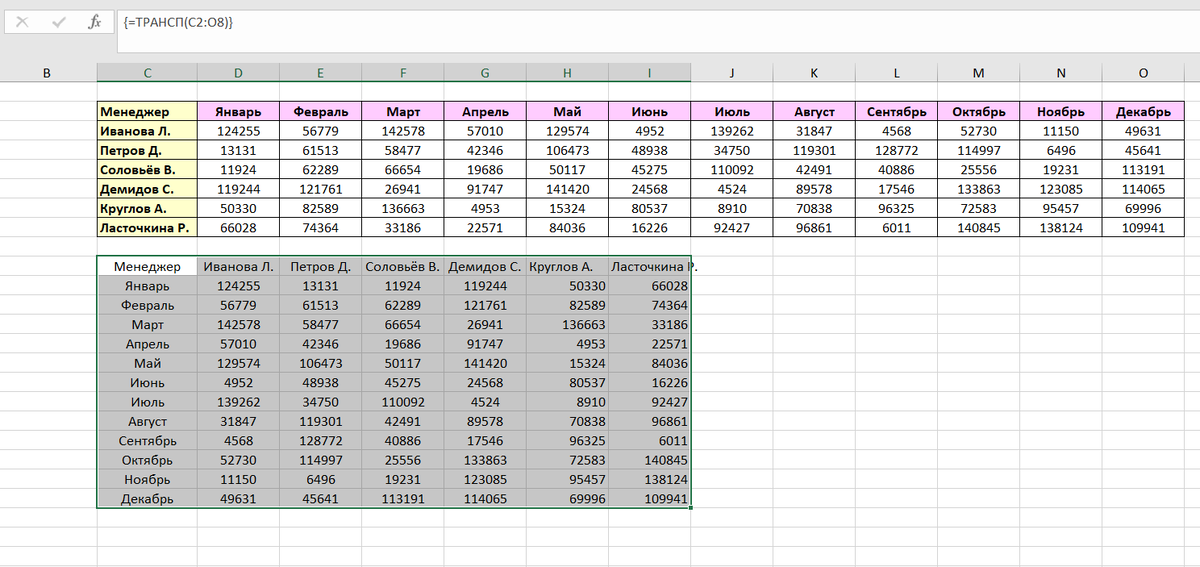Click the Июнь row label in transposed table
Screen dimensions: 1200x567
(x=147, y=382)
